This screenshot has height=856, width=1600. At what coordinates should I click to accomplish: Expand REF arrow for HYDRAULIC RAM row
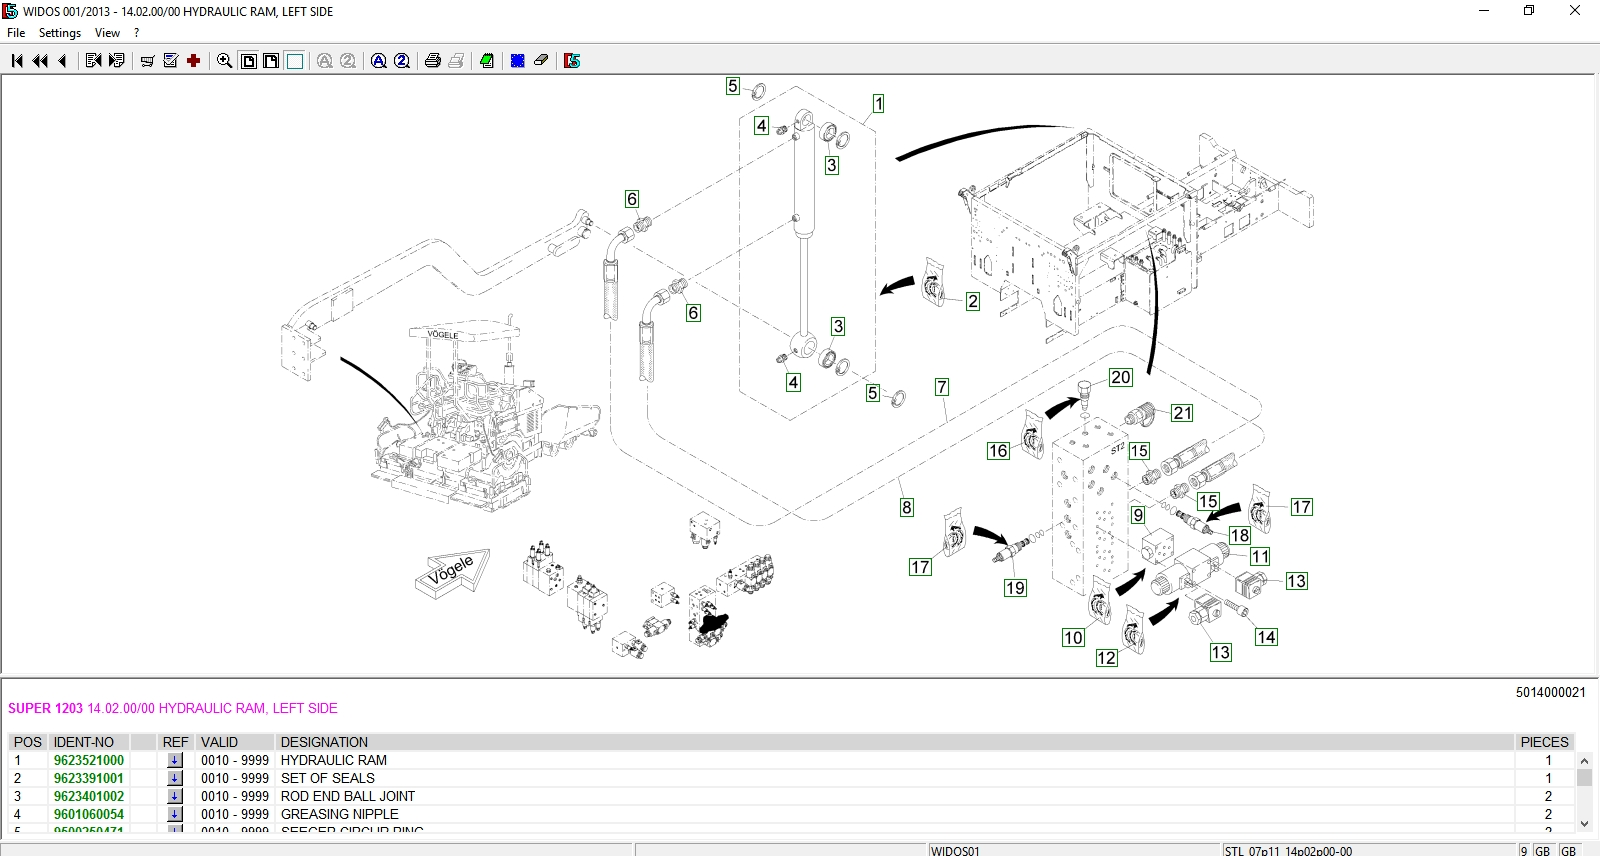point(175,760)
